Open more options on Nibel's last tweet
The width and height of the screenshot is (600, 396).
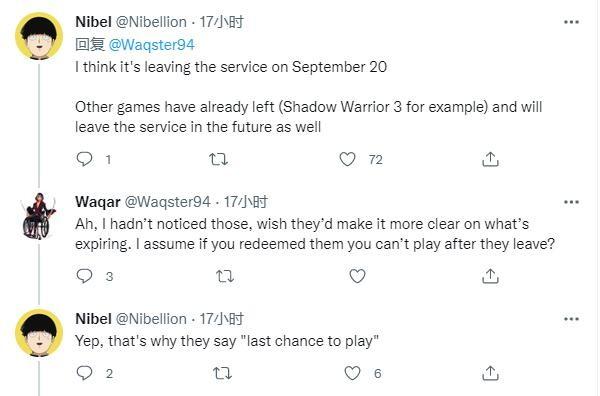(571, 319)
